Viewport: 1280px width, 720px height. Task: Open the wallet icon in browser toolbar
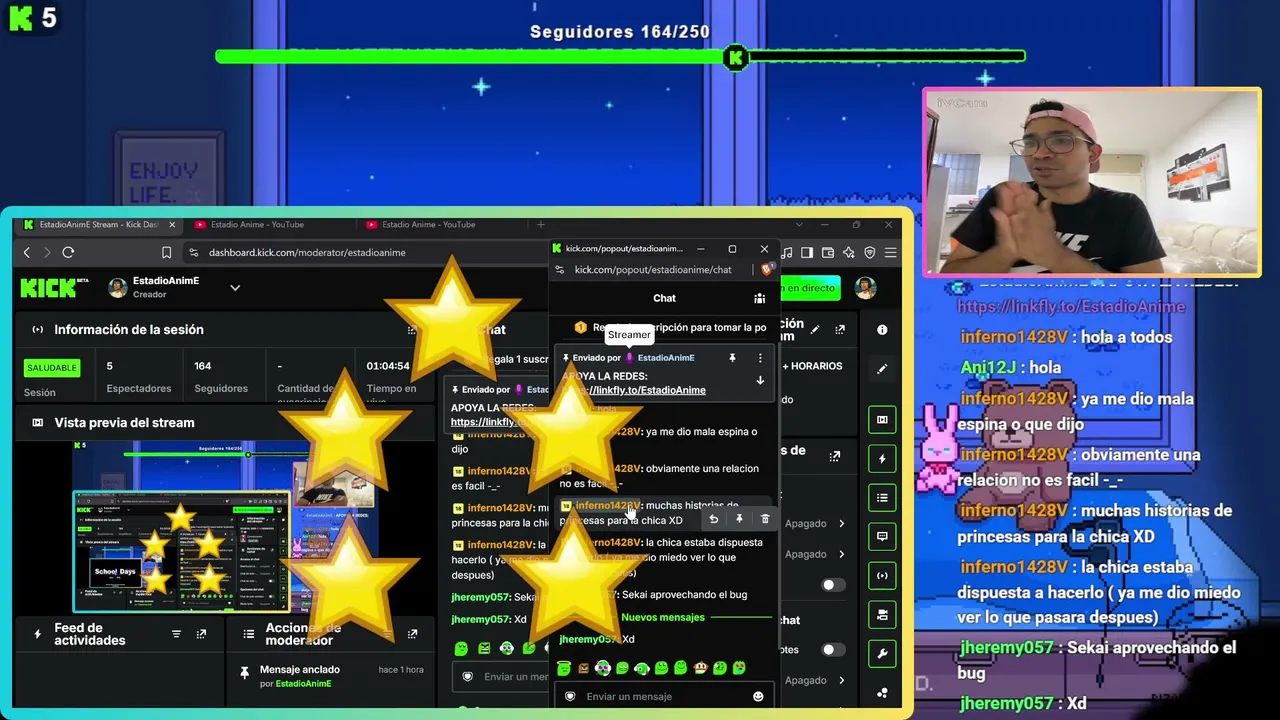coord(828,253)
